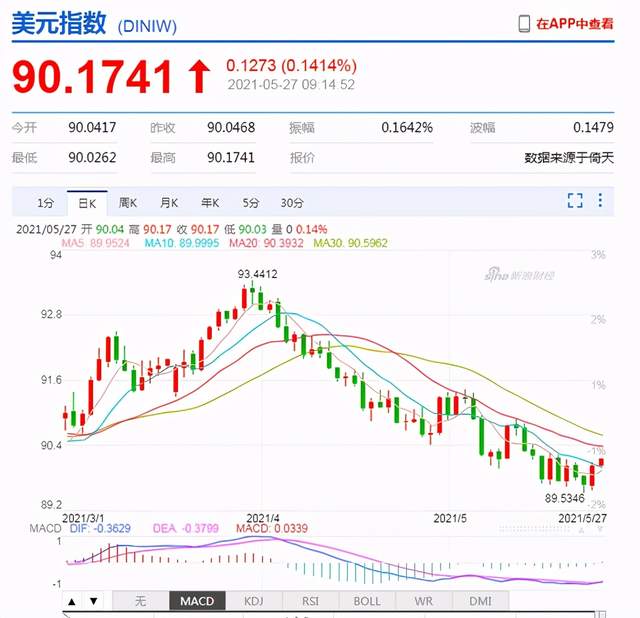
Task: Click the down triangle below the MACD panel
Action: coord(93,601)
